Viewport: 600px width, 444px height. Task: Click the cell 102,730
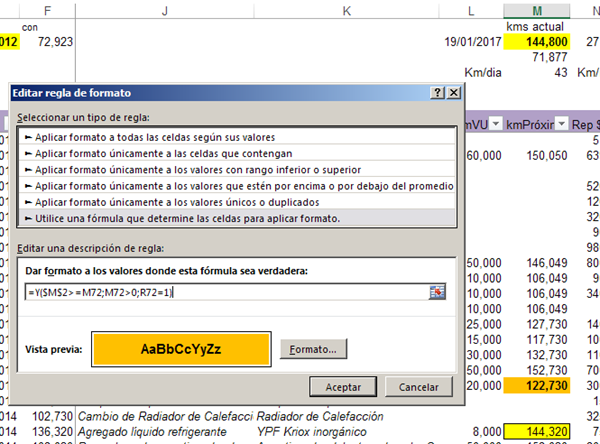pyautogui.click(x=47, y=416)
